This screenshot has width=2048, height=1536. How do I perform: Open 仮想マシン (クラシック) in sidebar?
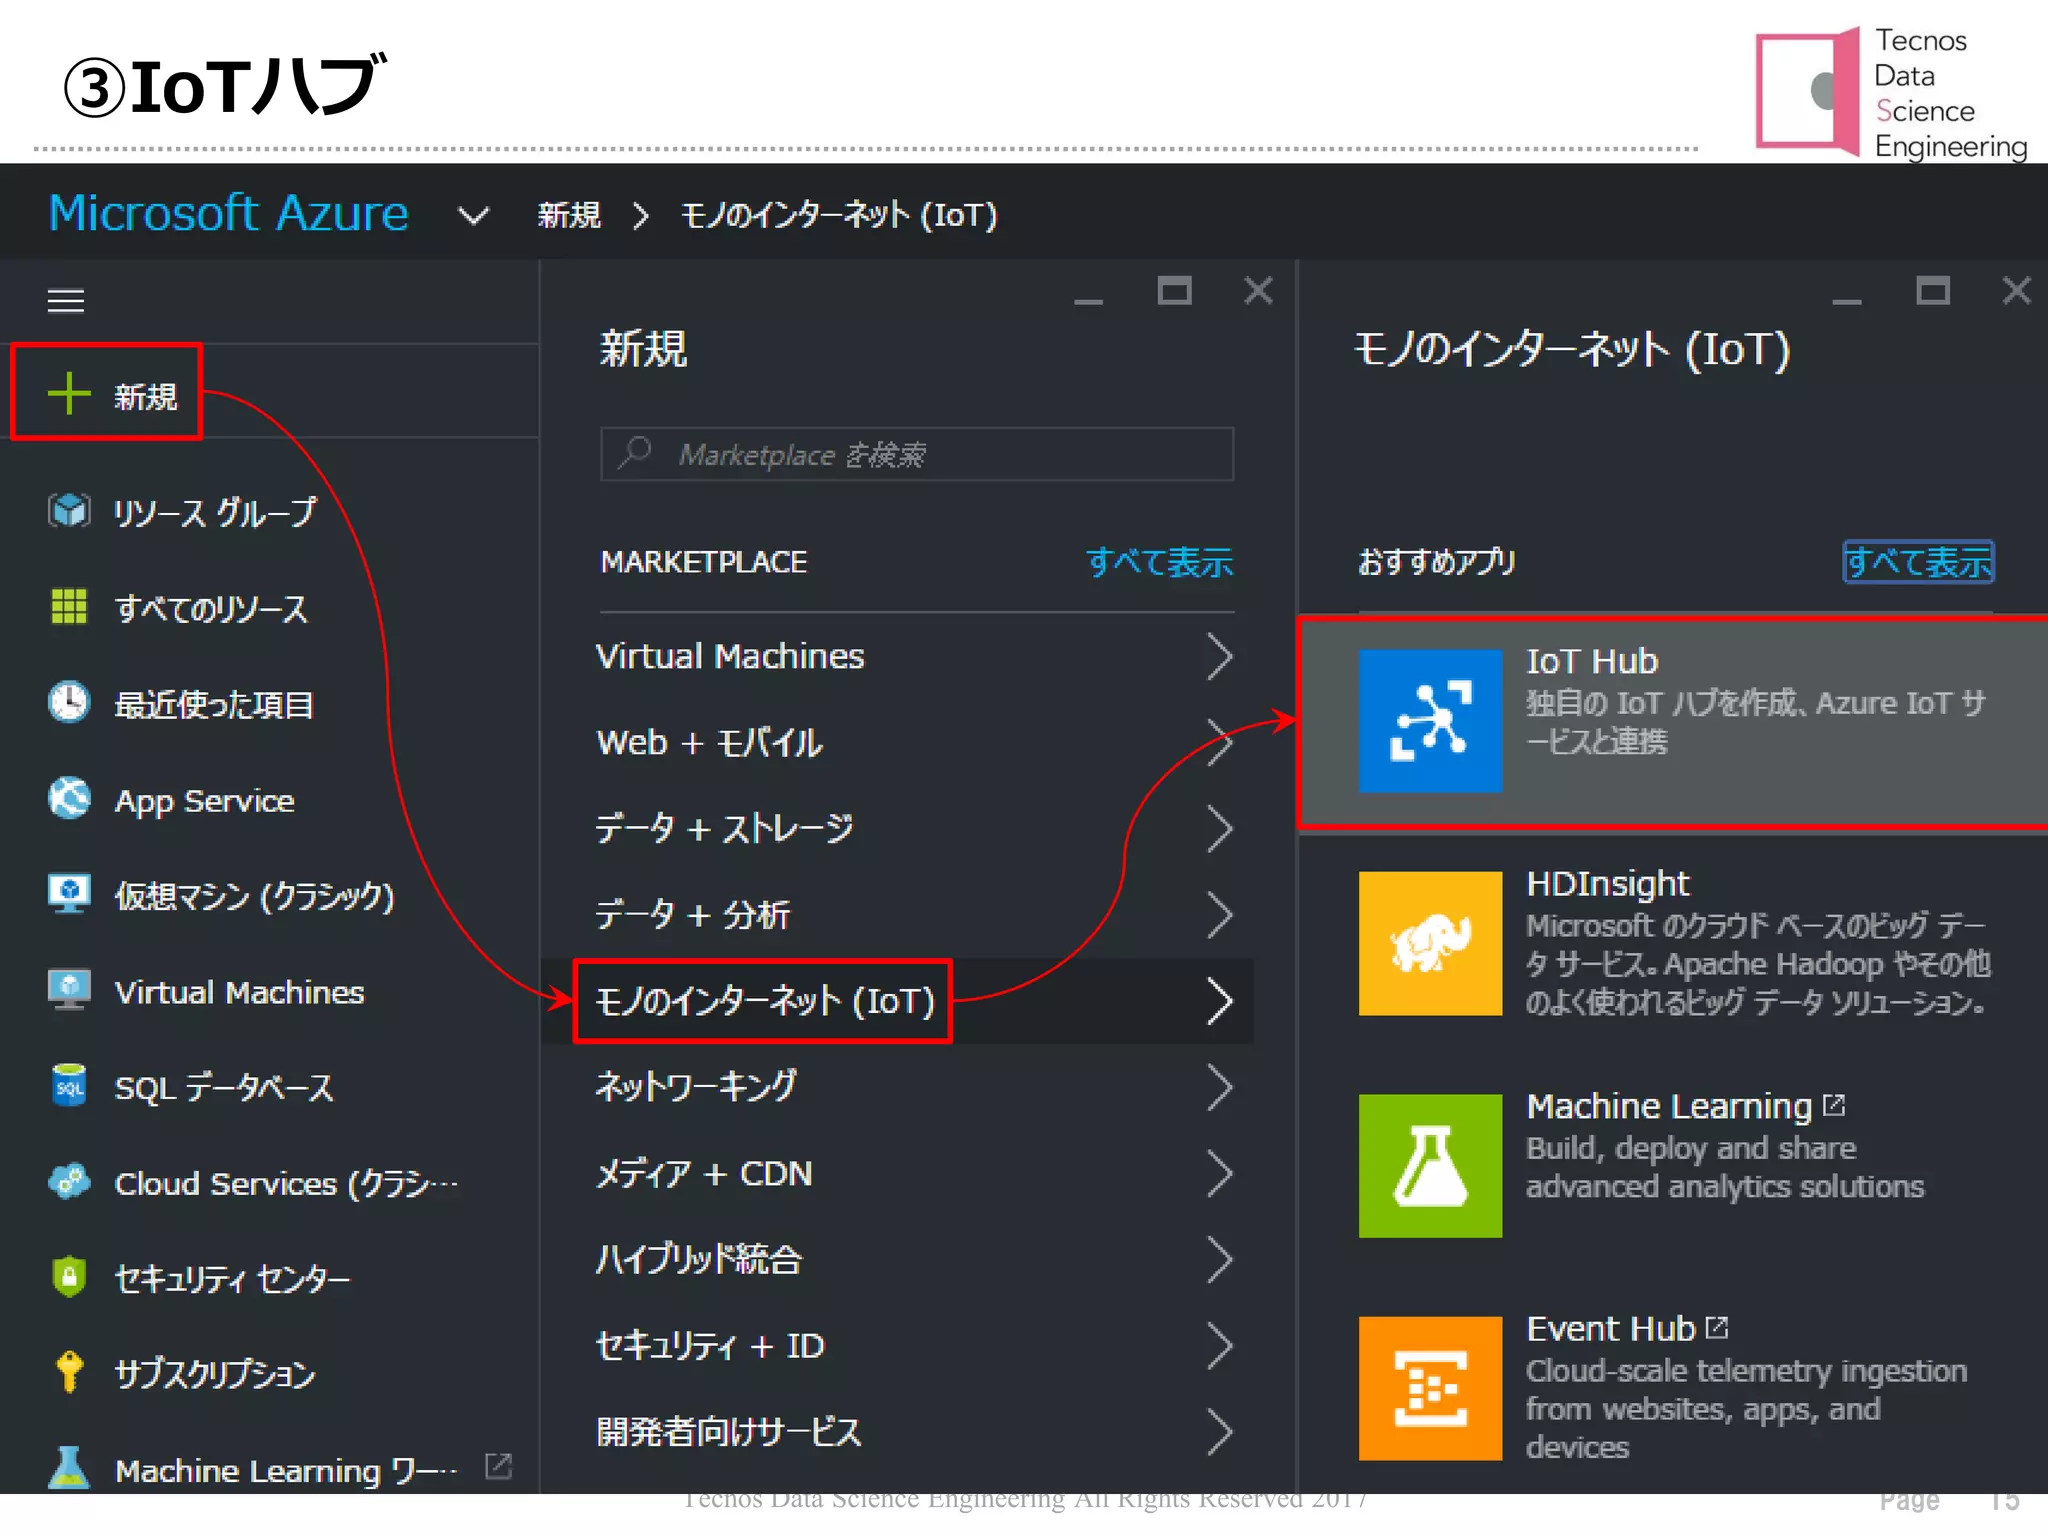point(255,896)
